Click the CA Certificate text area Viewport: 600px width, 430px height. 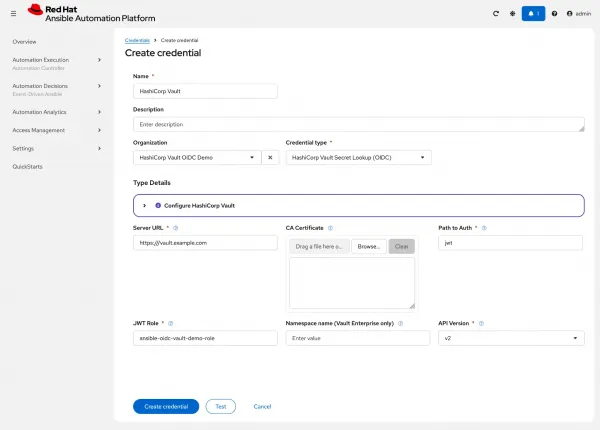352,283
